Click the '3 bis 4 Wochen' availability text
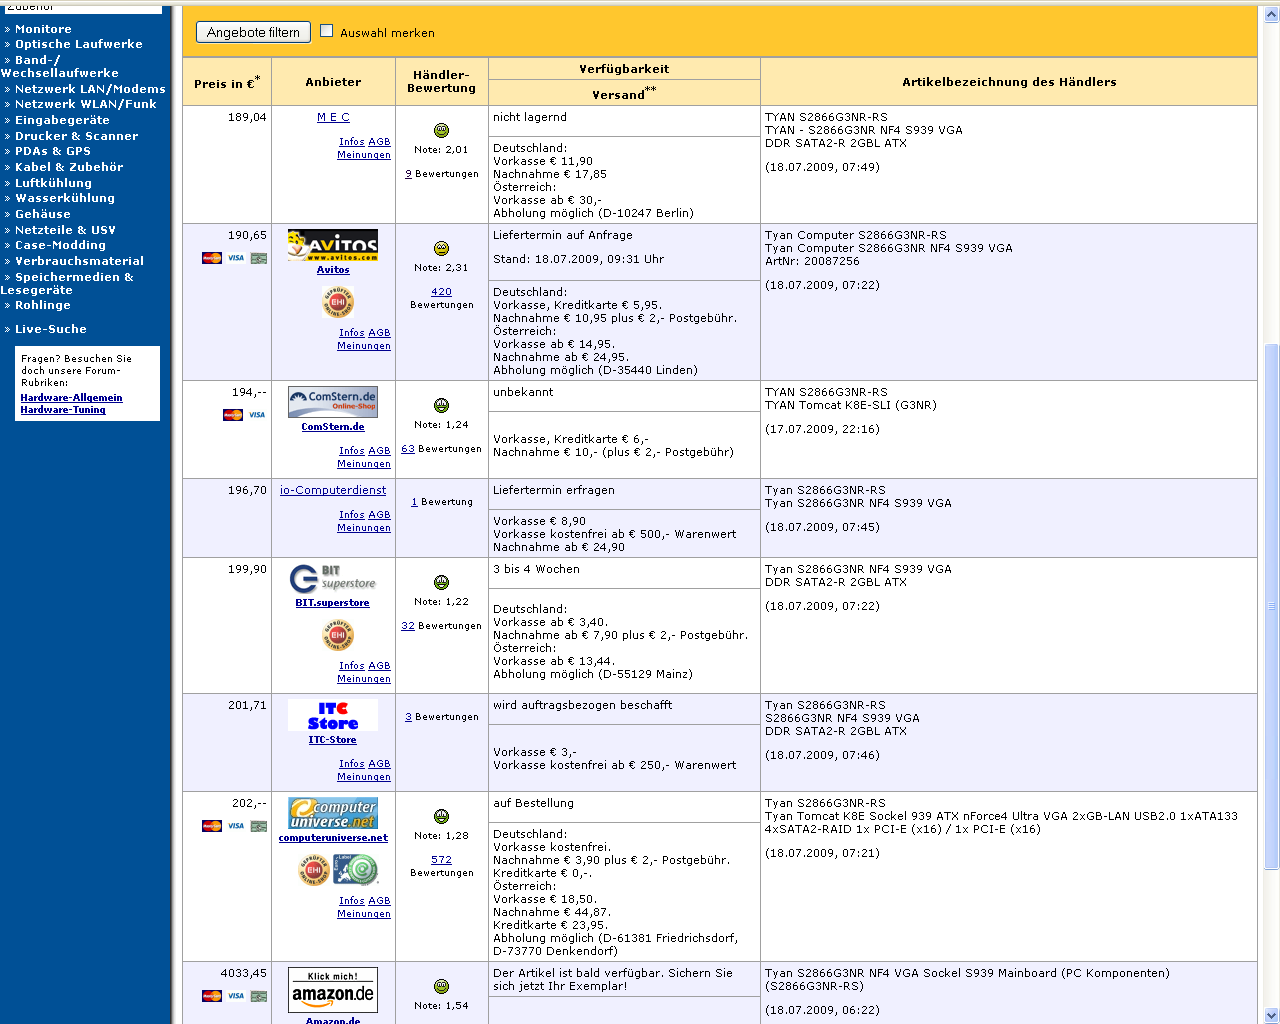Image resolution: width=1280 pixels, height=1024 pixels. (x=536, y=569)
